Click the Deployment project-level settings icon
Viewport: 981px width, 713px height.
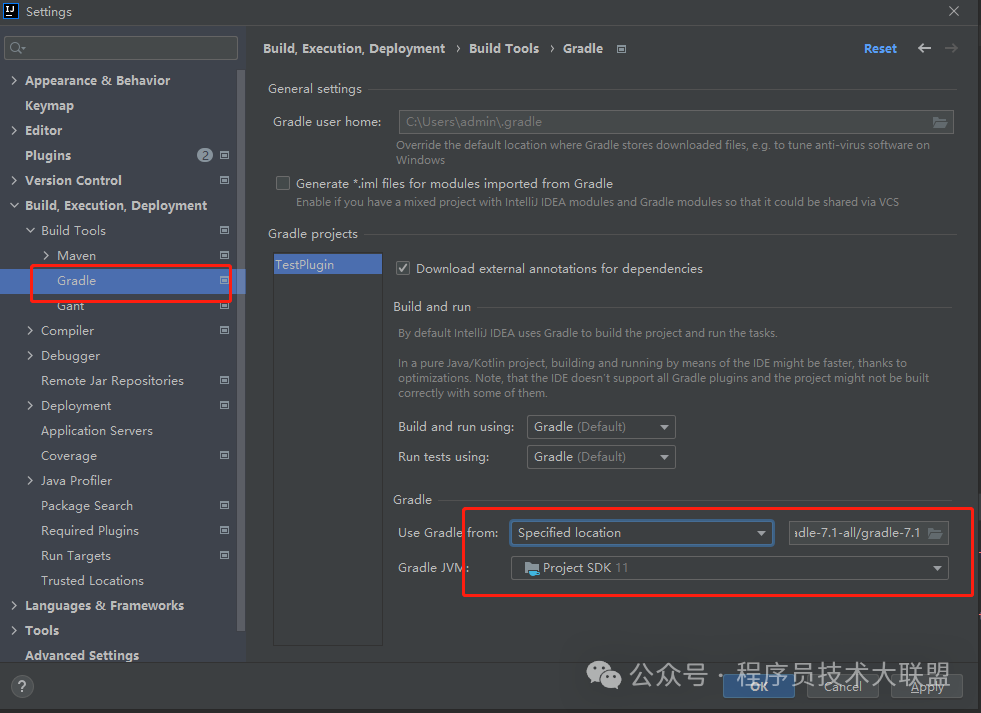pos(225,405)
